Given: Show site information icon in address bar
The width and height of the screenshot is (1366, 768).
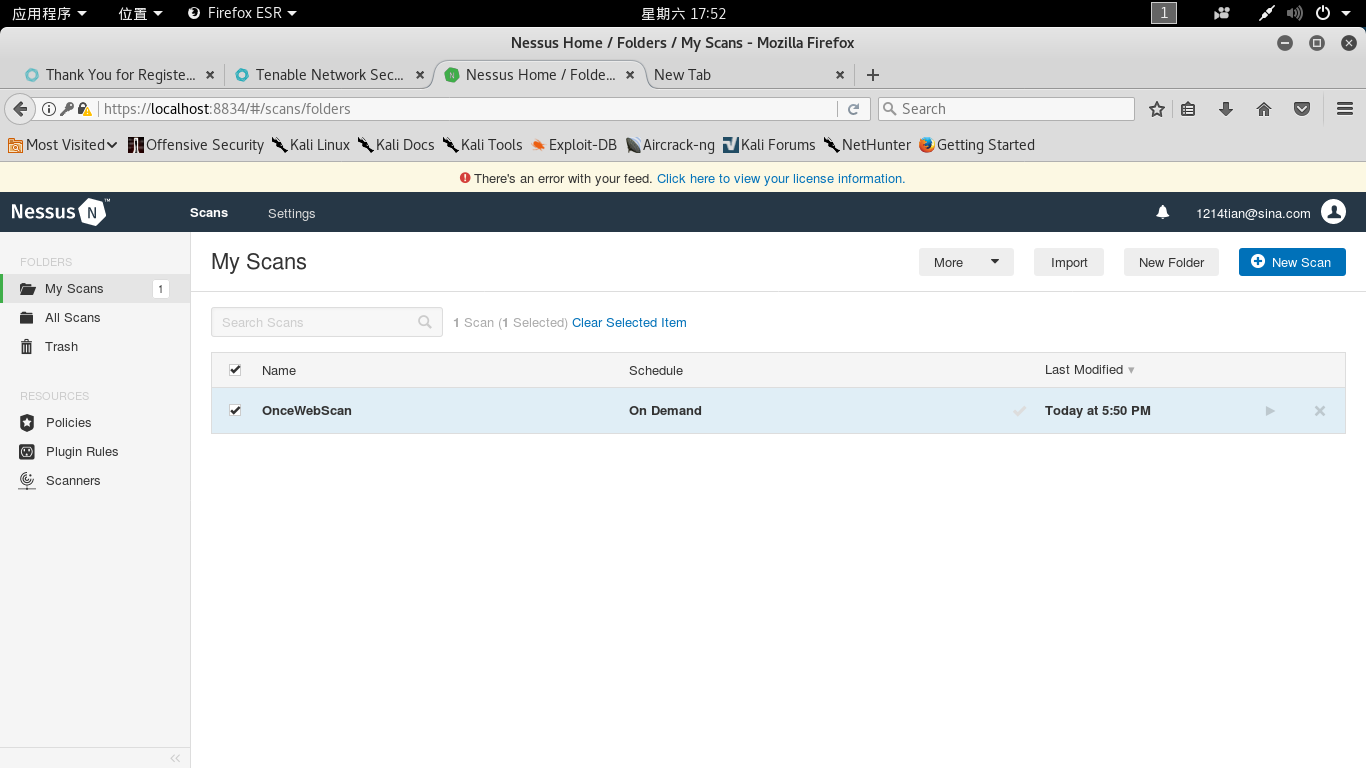Looking at the screenshot, I should point(48,109).
